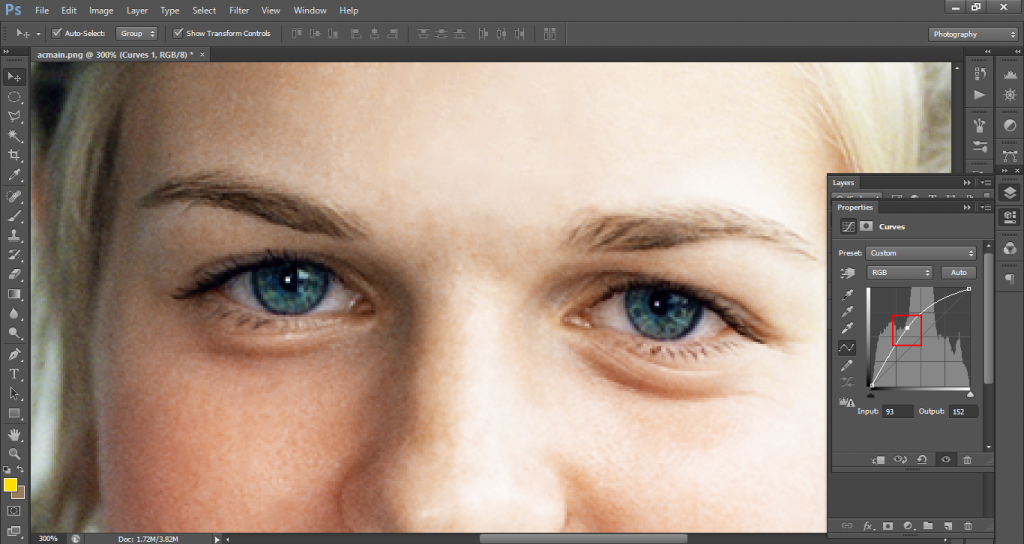The height and width of the screenshot is (544, 1024).
Task: Select the Hand tool
Action: click(14, 435)
